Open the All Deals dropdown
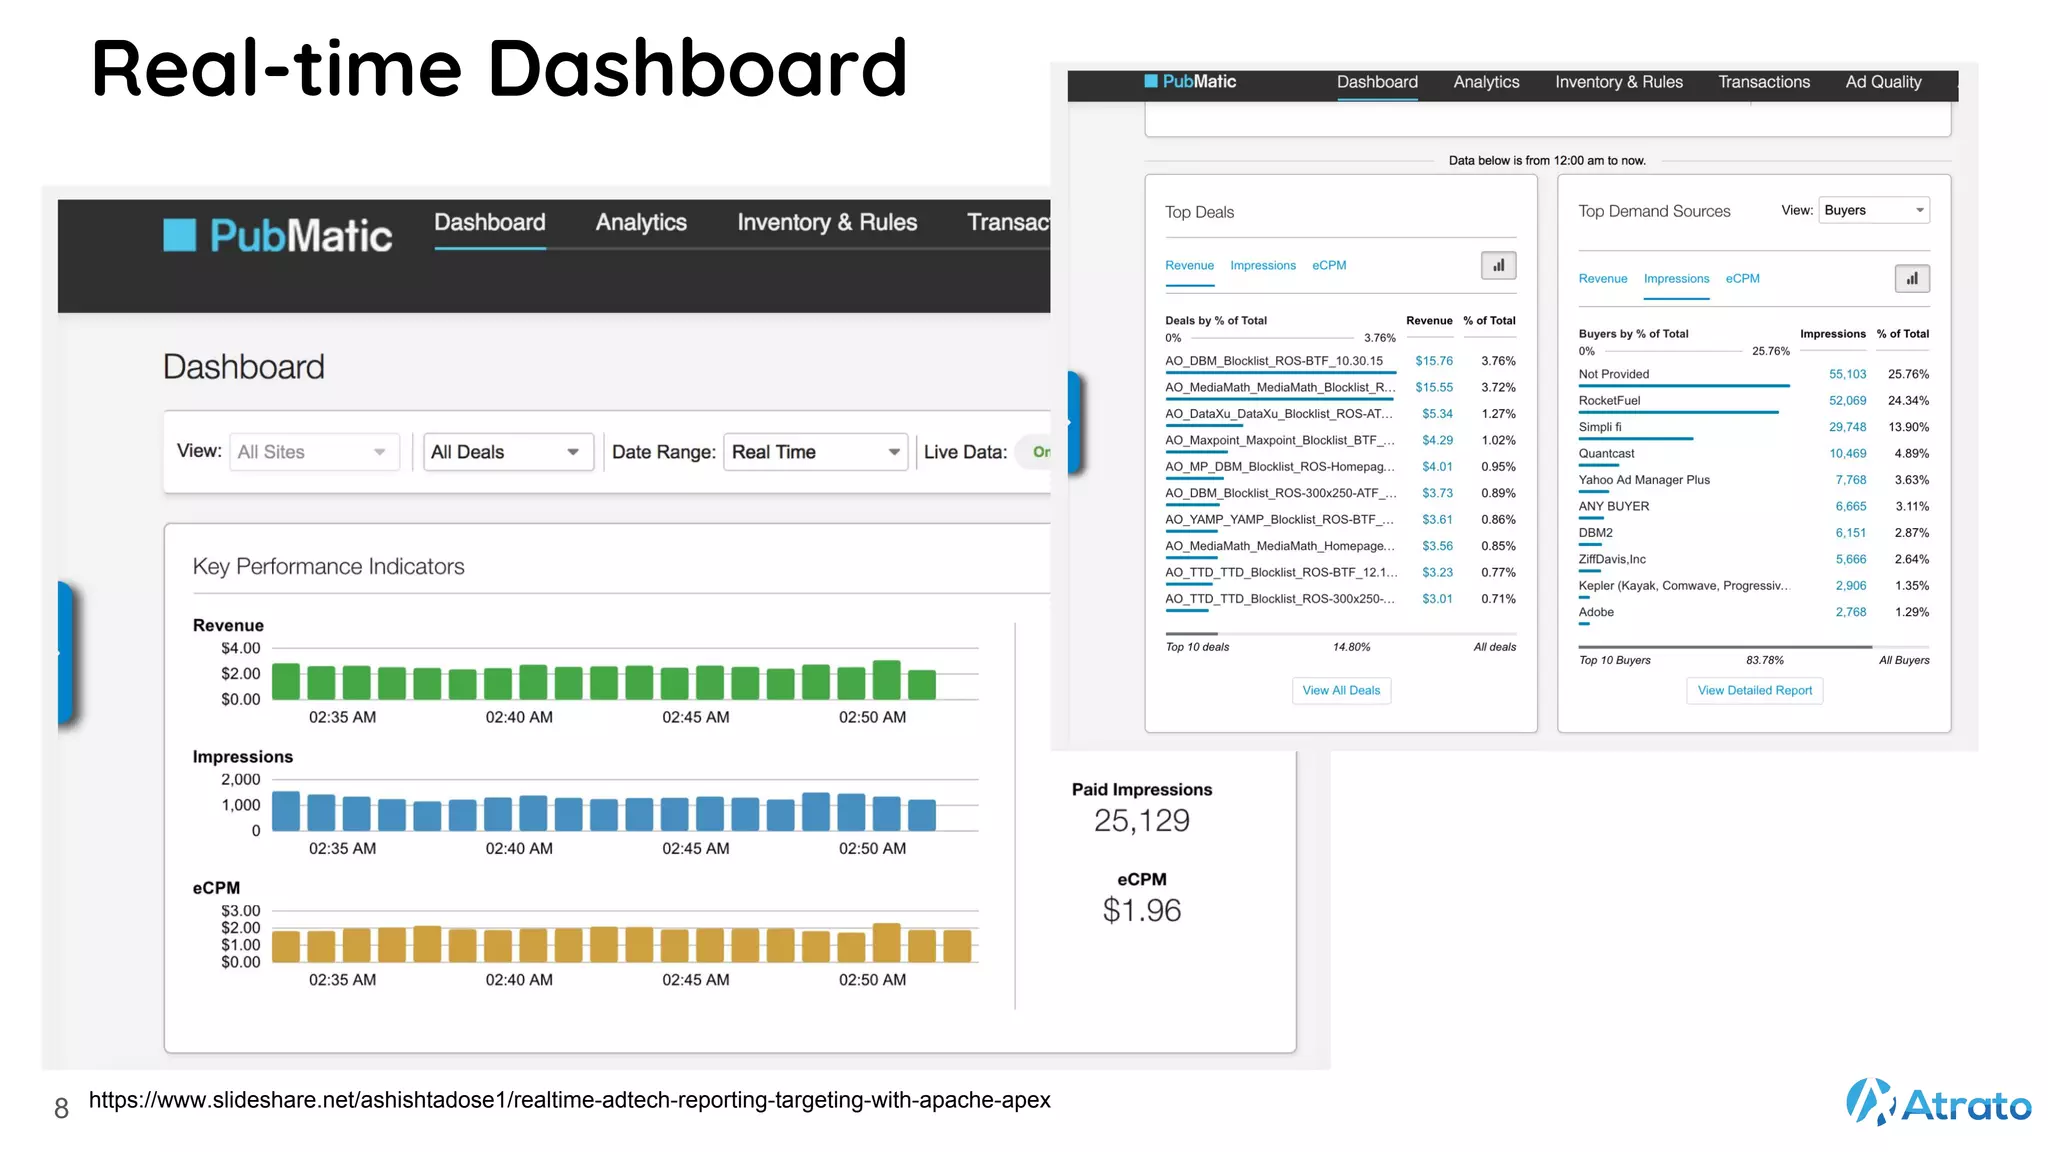This screenshot has height=1152, width=2048. [x=507, y=452]
